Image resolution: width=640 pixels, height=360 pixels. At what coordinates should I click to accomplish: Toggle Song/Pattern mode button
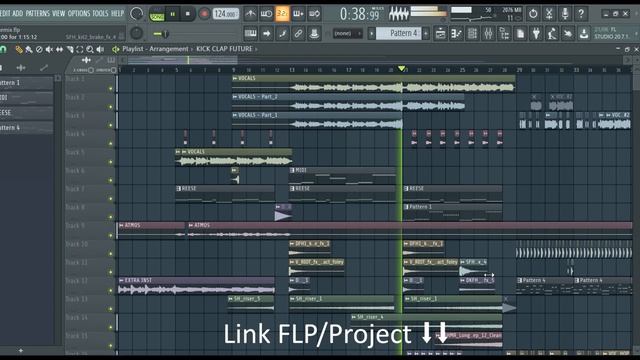157,14
